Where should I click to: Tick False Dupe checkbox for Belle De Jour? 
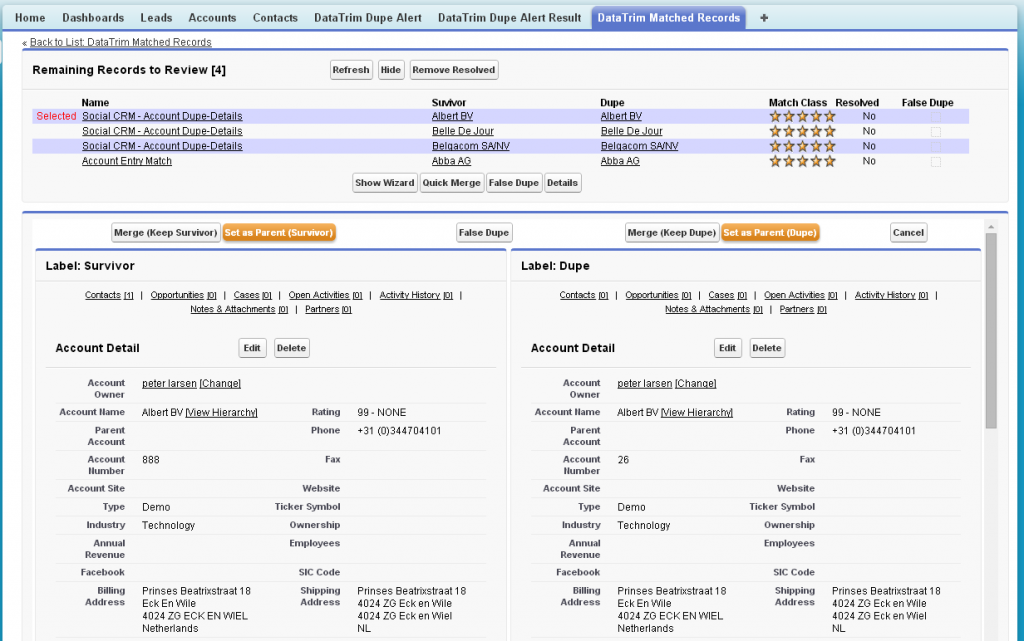point(936,132)
